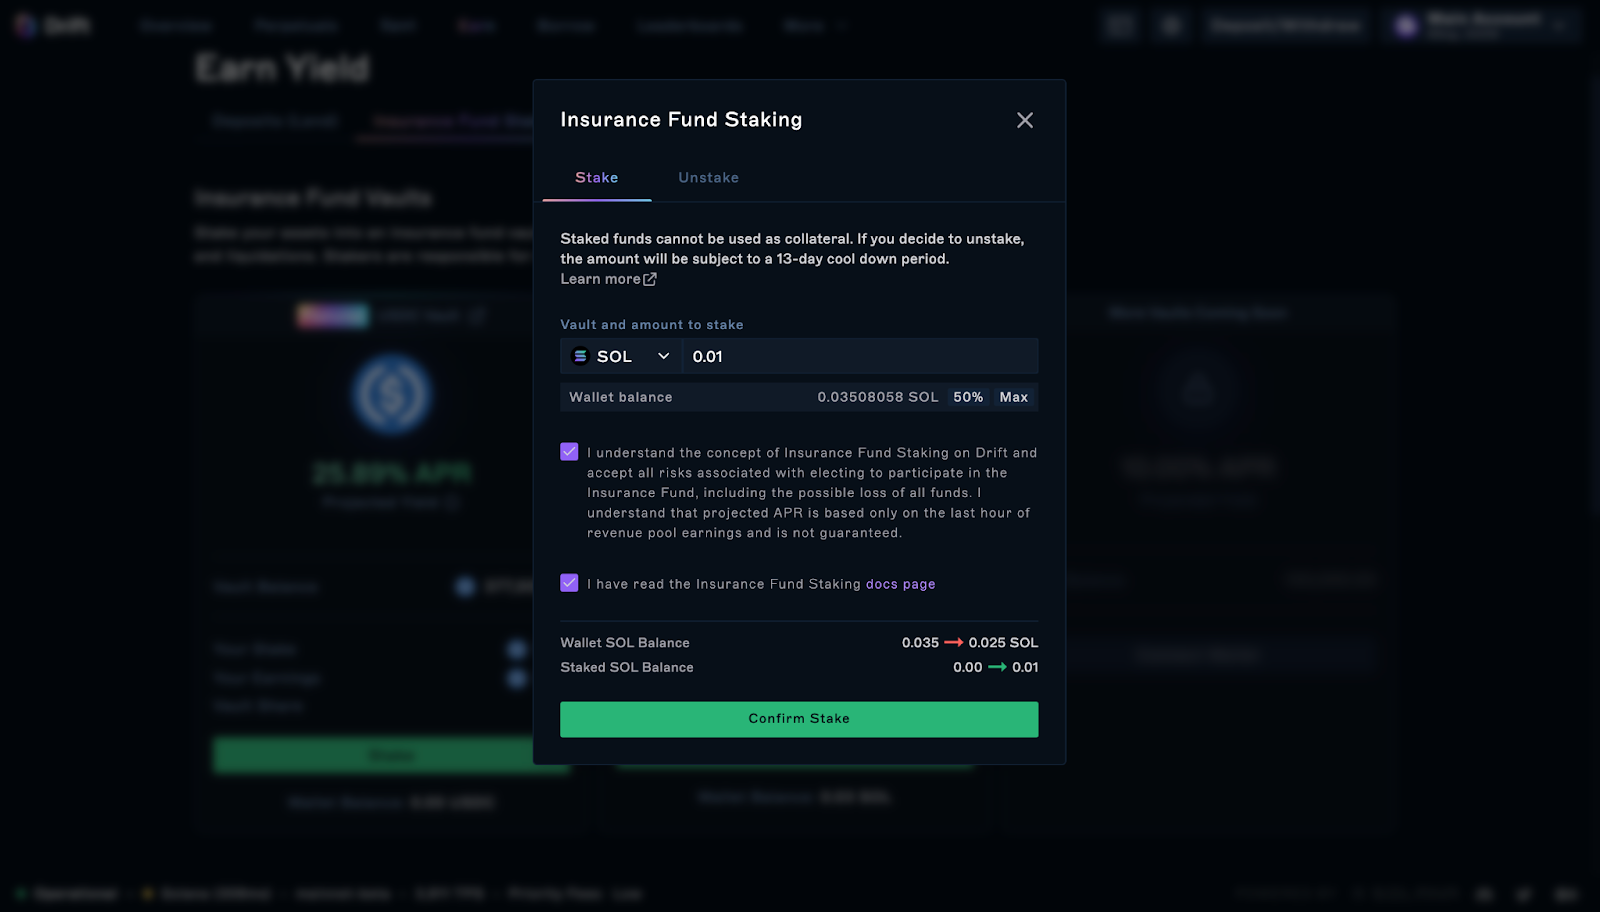
Task: Switch to the Stake tab
Action: (x=596, y=178)
